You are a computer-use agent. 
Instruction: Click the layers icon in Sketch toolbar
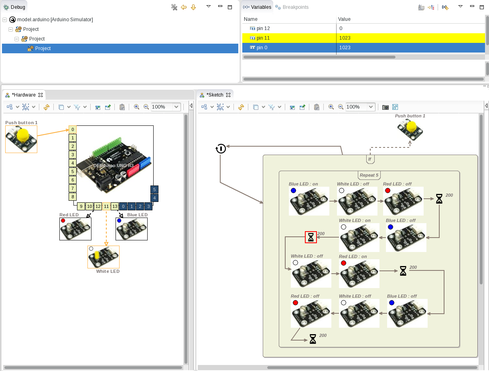tap(256, 107)
